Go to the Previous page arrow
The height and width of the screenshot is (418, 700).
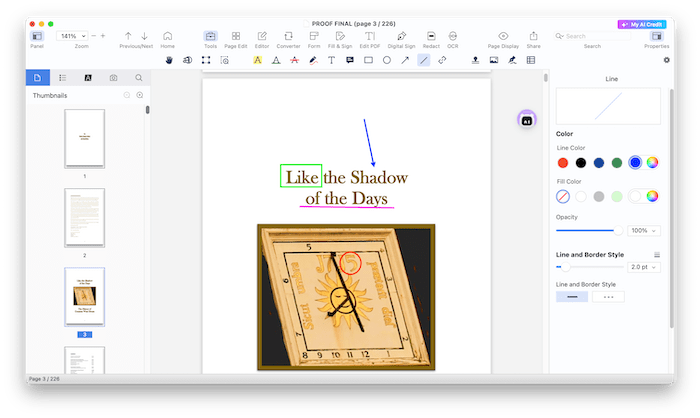coord(128,36)
